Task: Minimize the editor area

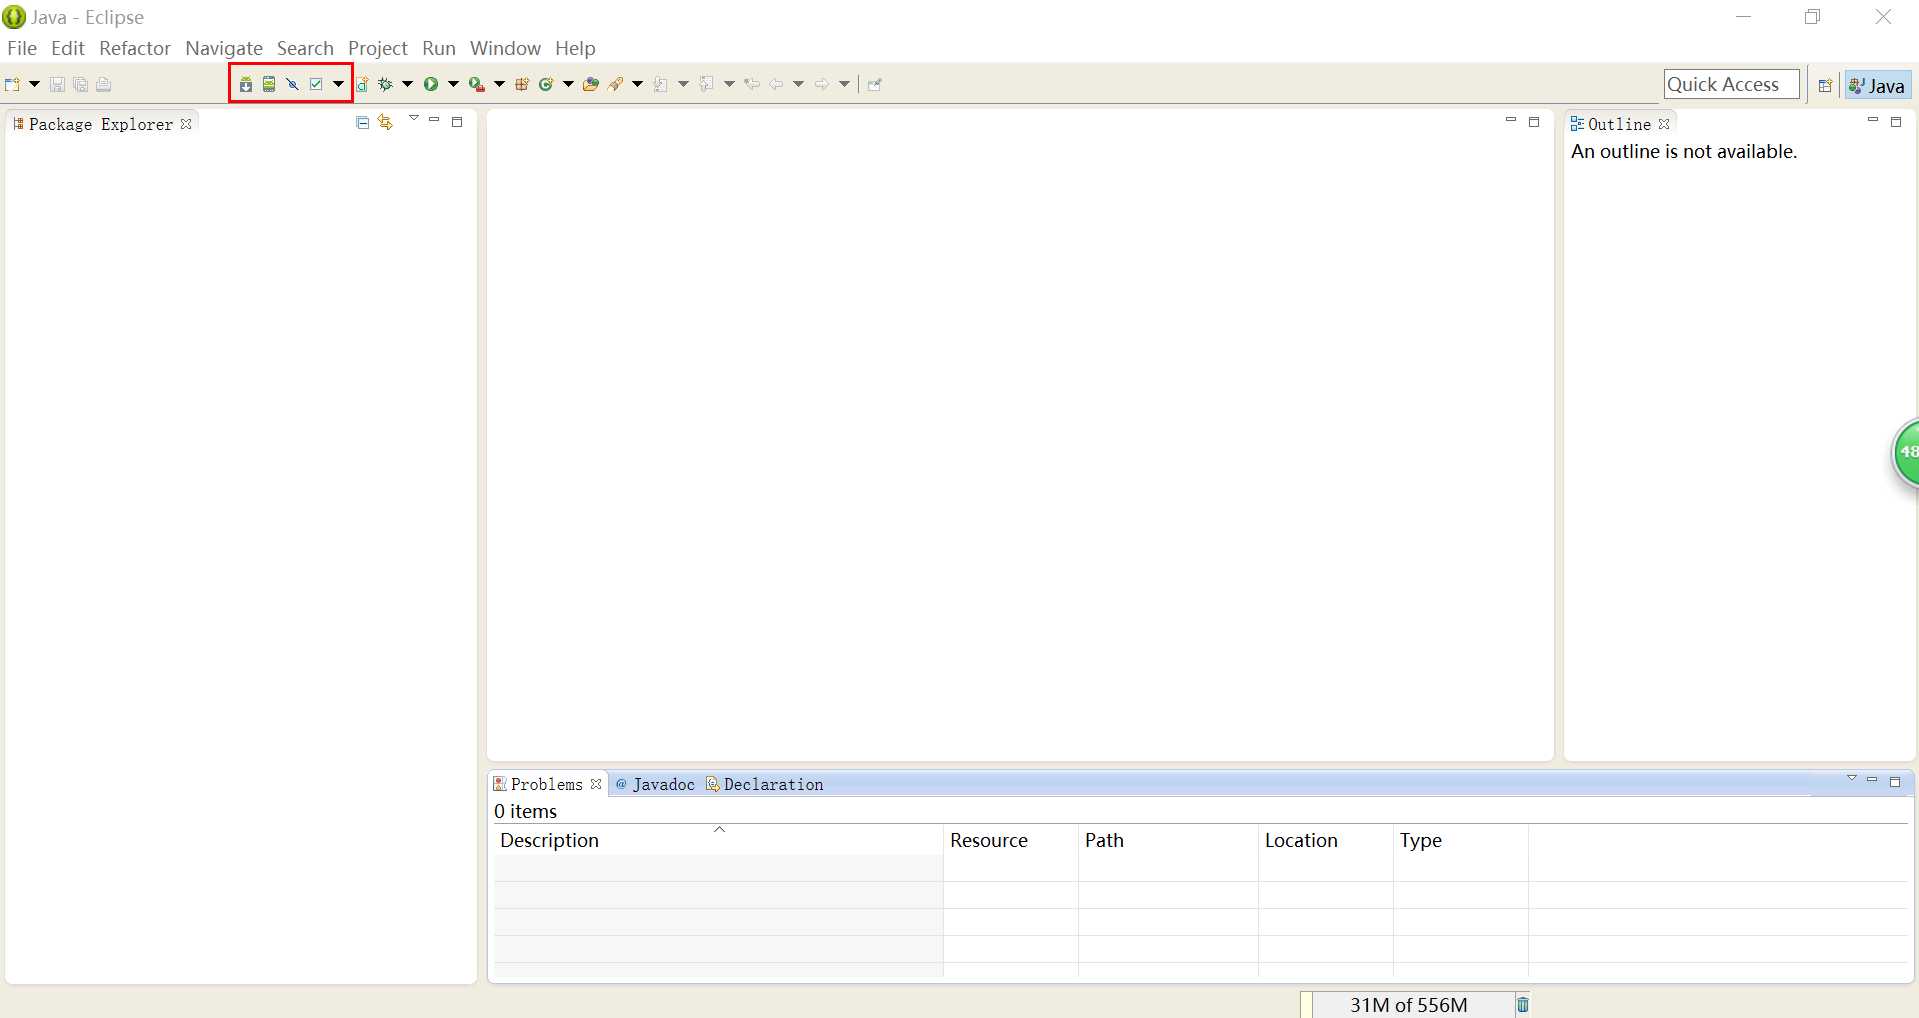Action: [x=1511, y=119]
